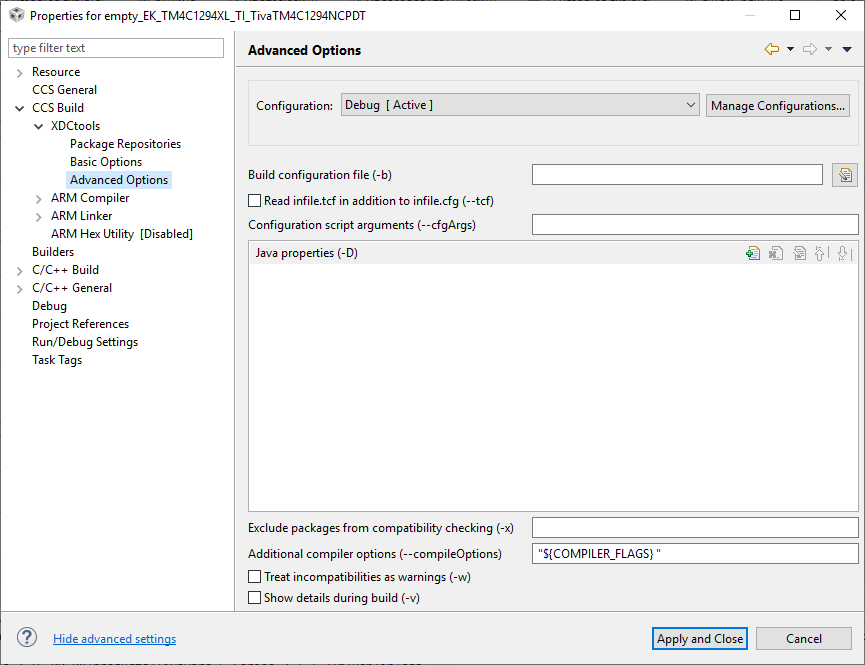Viewport: 865px width, 665px height.
Task: Click the move down Java property icon
Action: tap(843, 254)
